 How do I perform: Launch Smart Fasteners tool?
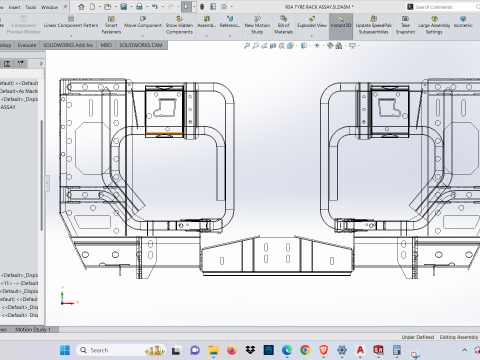pos(111,25)
